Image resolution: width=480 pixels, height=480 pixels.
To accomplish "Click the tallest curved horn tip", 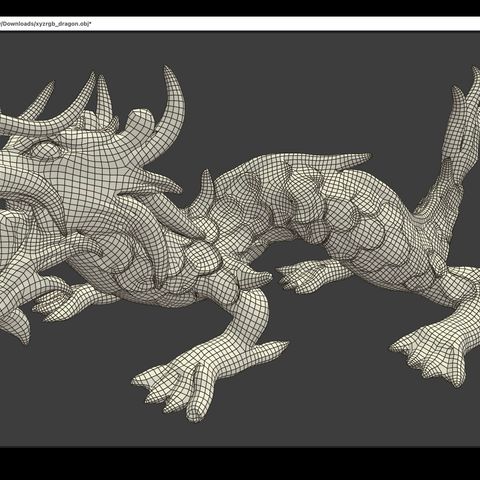I will 168,72.
